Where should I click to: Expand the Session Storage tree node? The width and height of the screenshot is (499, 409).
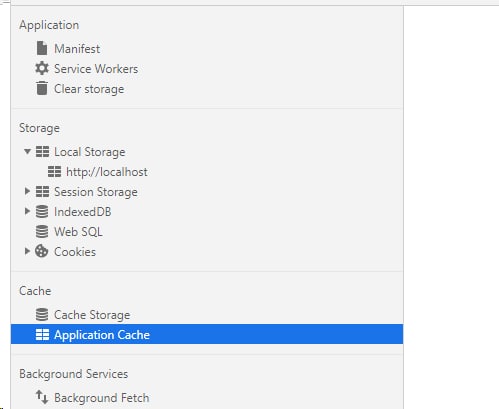coord(27,191)
